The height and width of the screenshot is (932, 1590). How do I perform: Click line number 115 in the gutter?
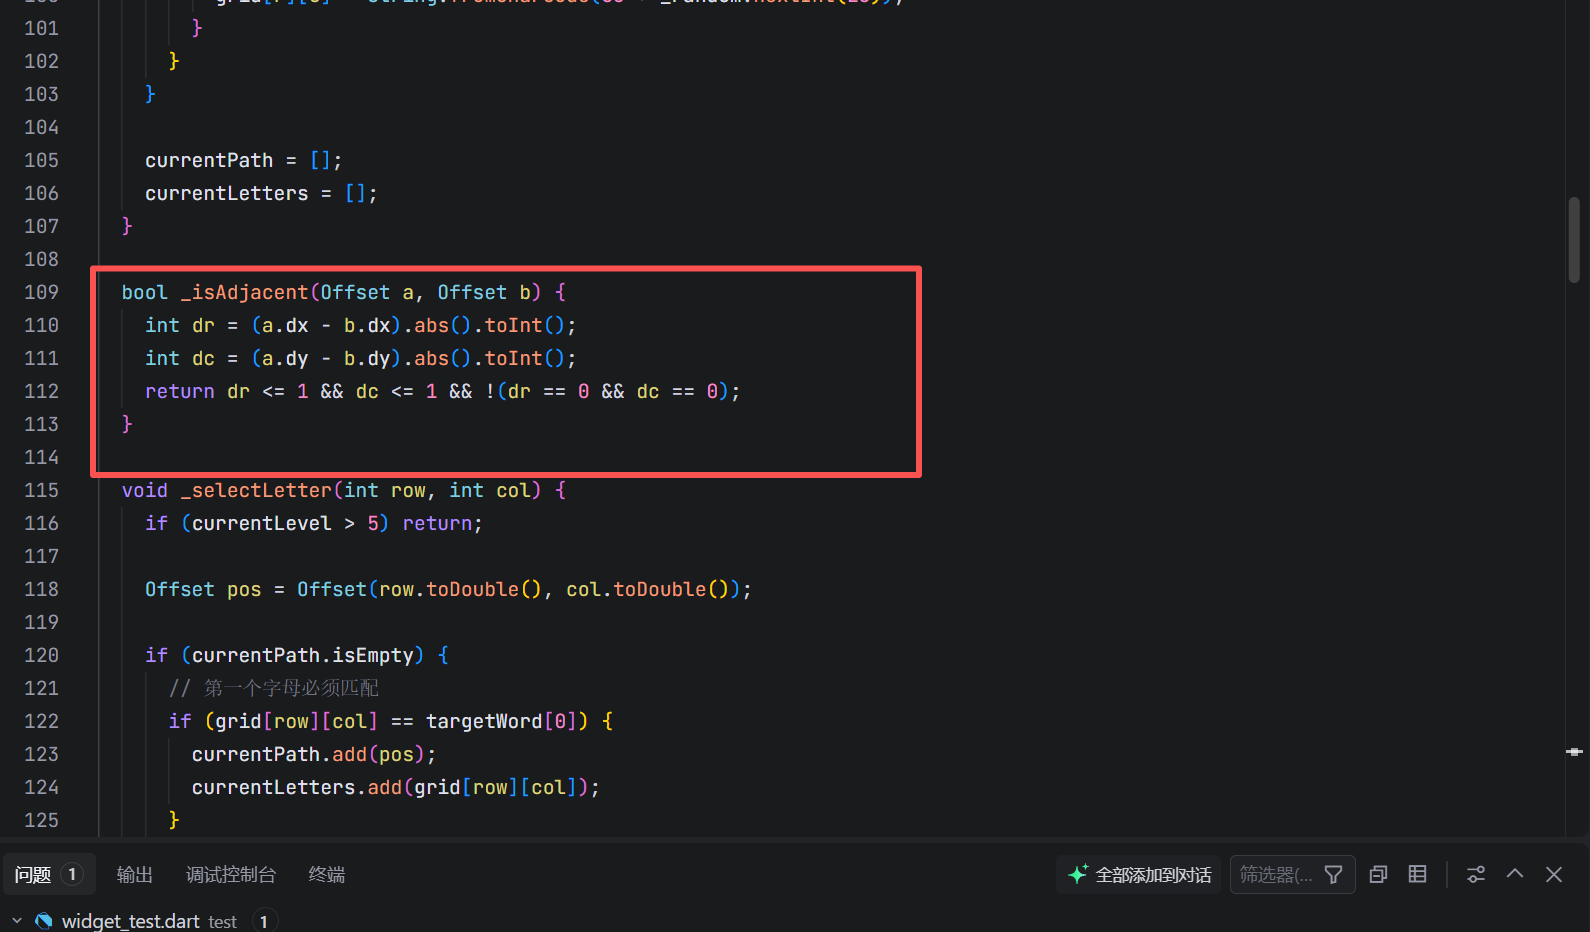[x=41, y=490]
